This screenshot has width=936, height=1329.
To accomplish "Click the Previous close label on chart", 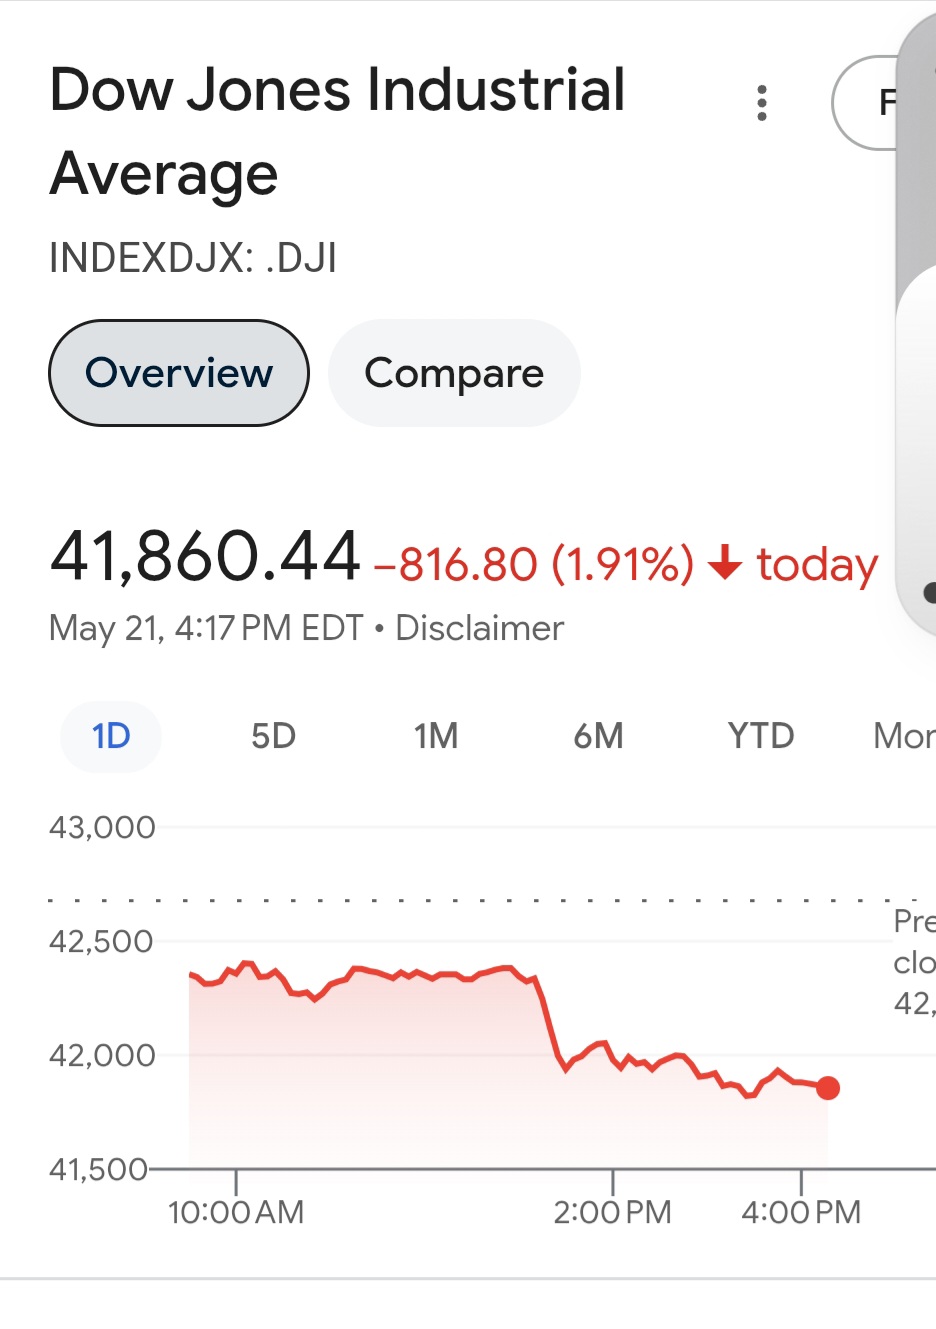I will pyautogui.click(x=914, y=962).
